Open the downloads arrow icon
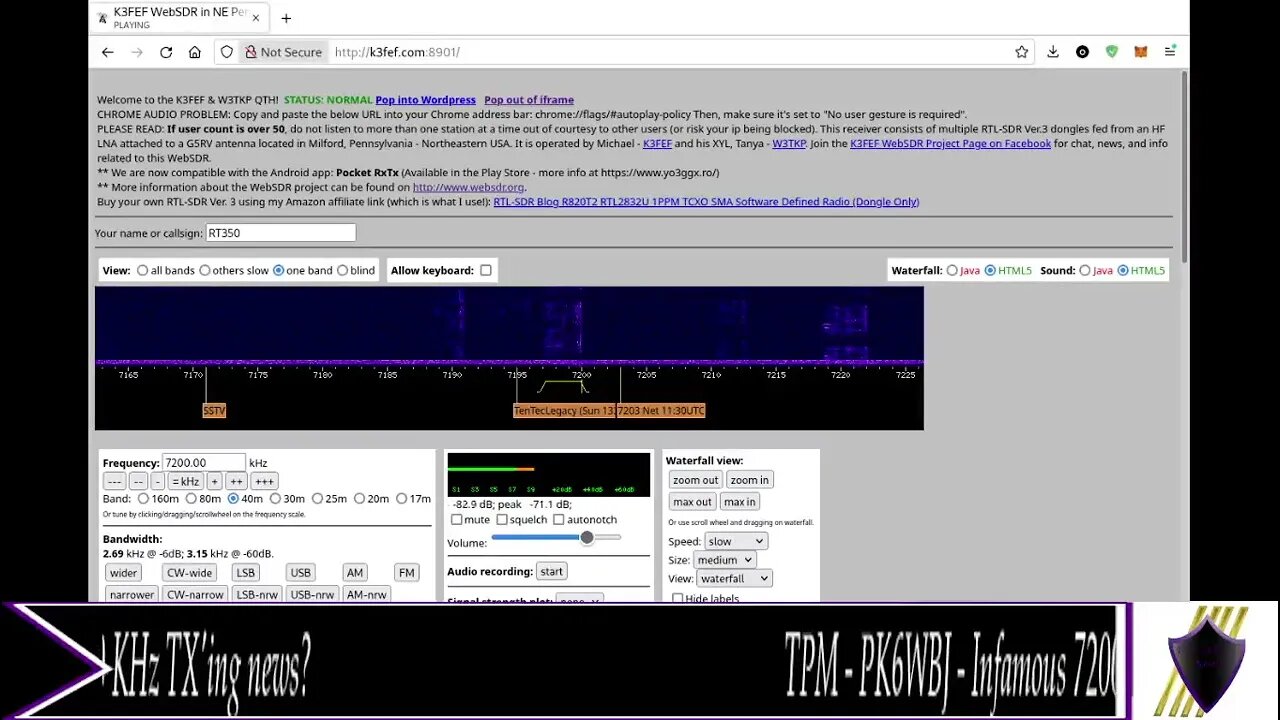The height and width of the screenshot is (720, 1280). (1053, 52)
